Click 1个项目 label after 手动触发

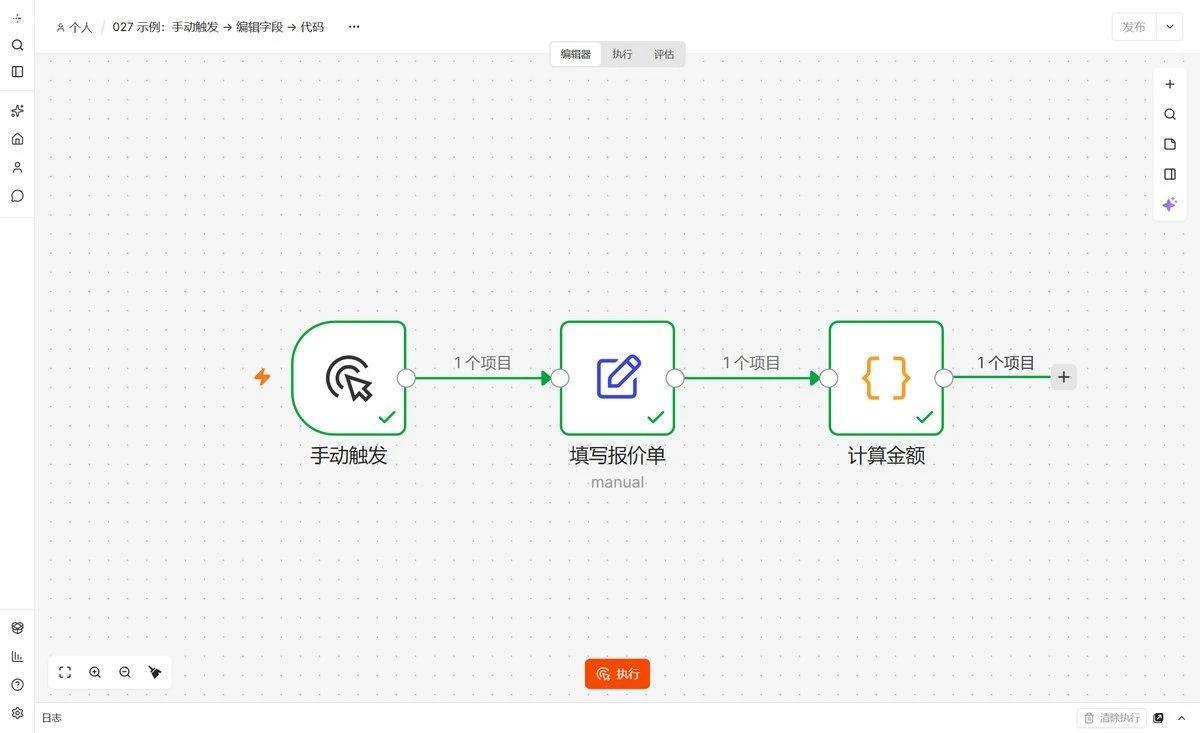click(483, 363)
